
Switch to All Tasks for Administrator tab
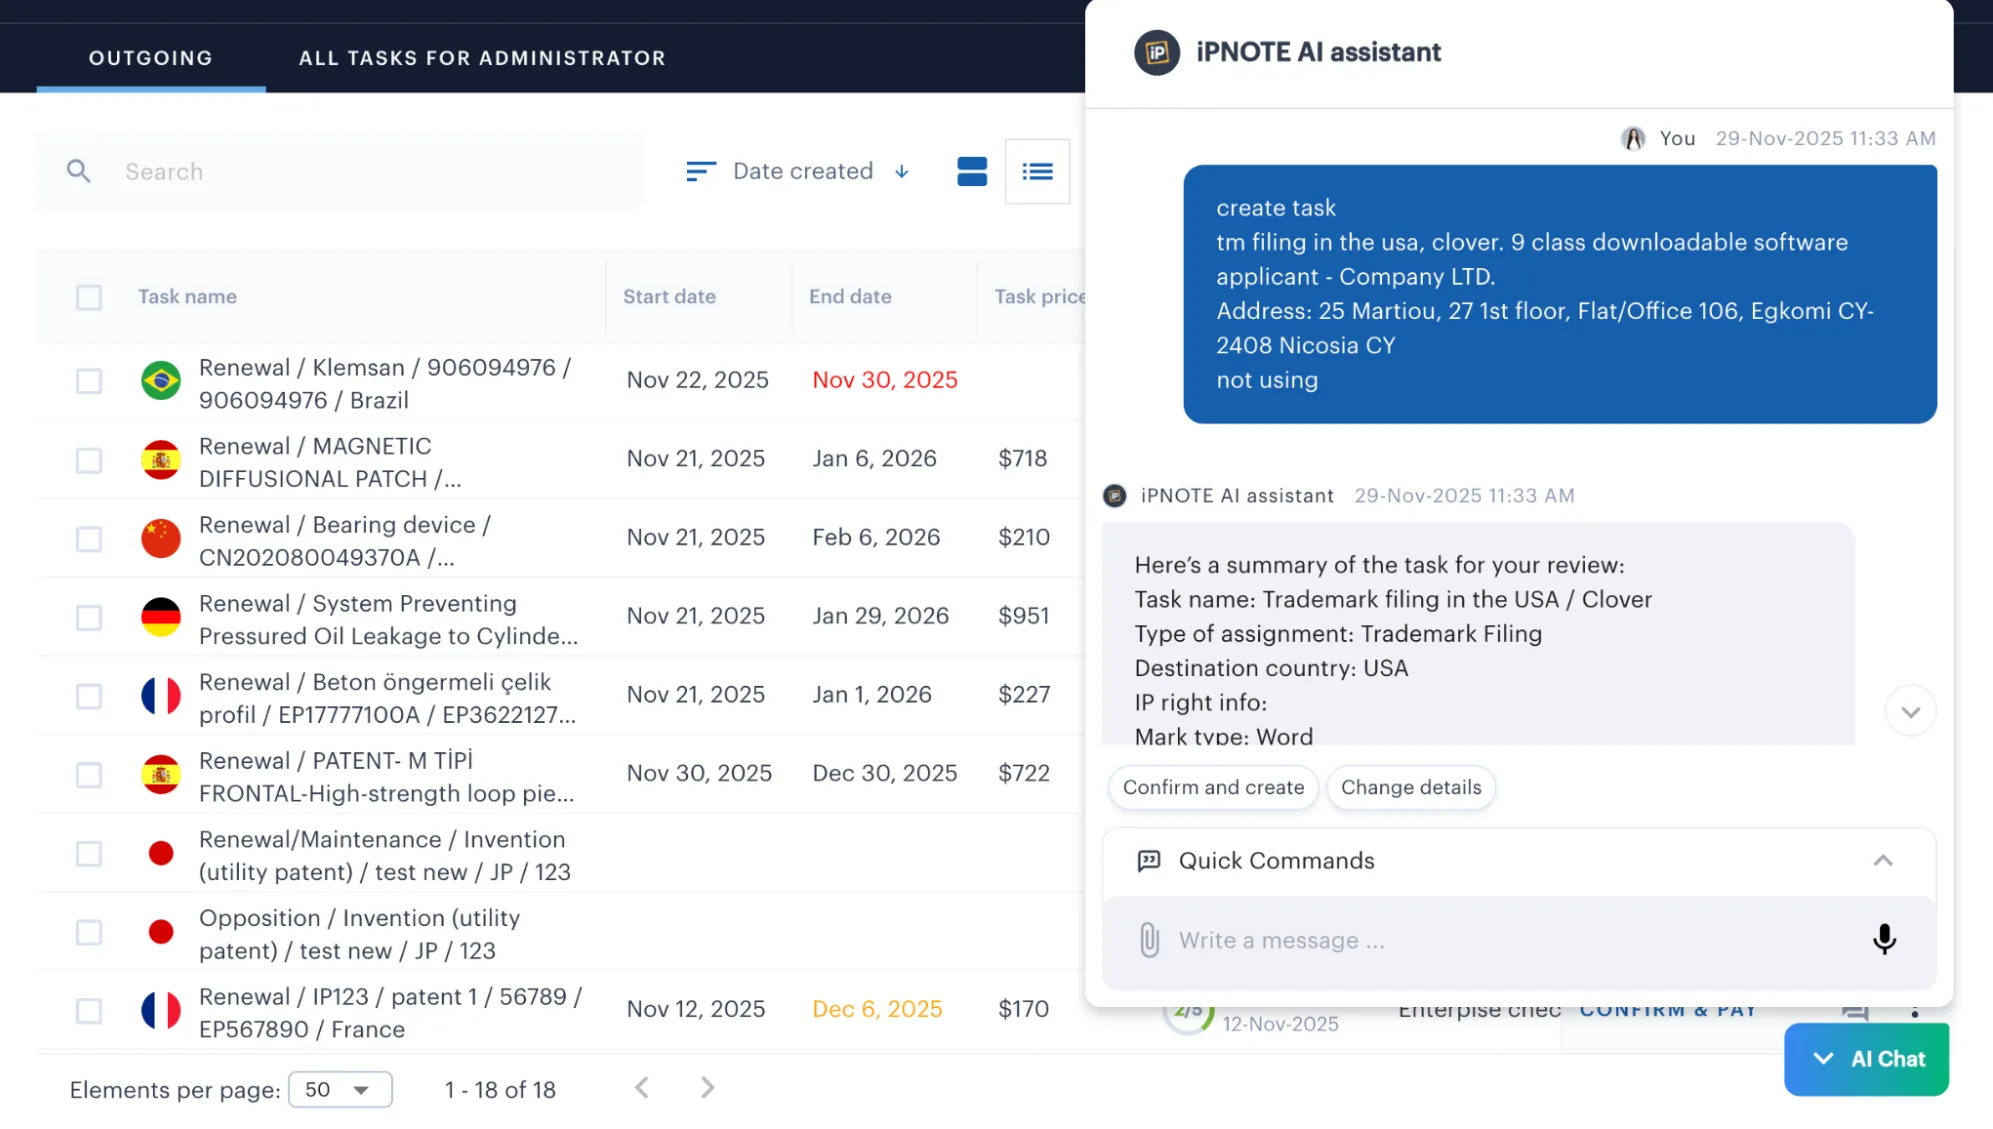[x=482, y=58]
